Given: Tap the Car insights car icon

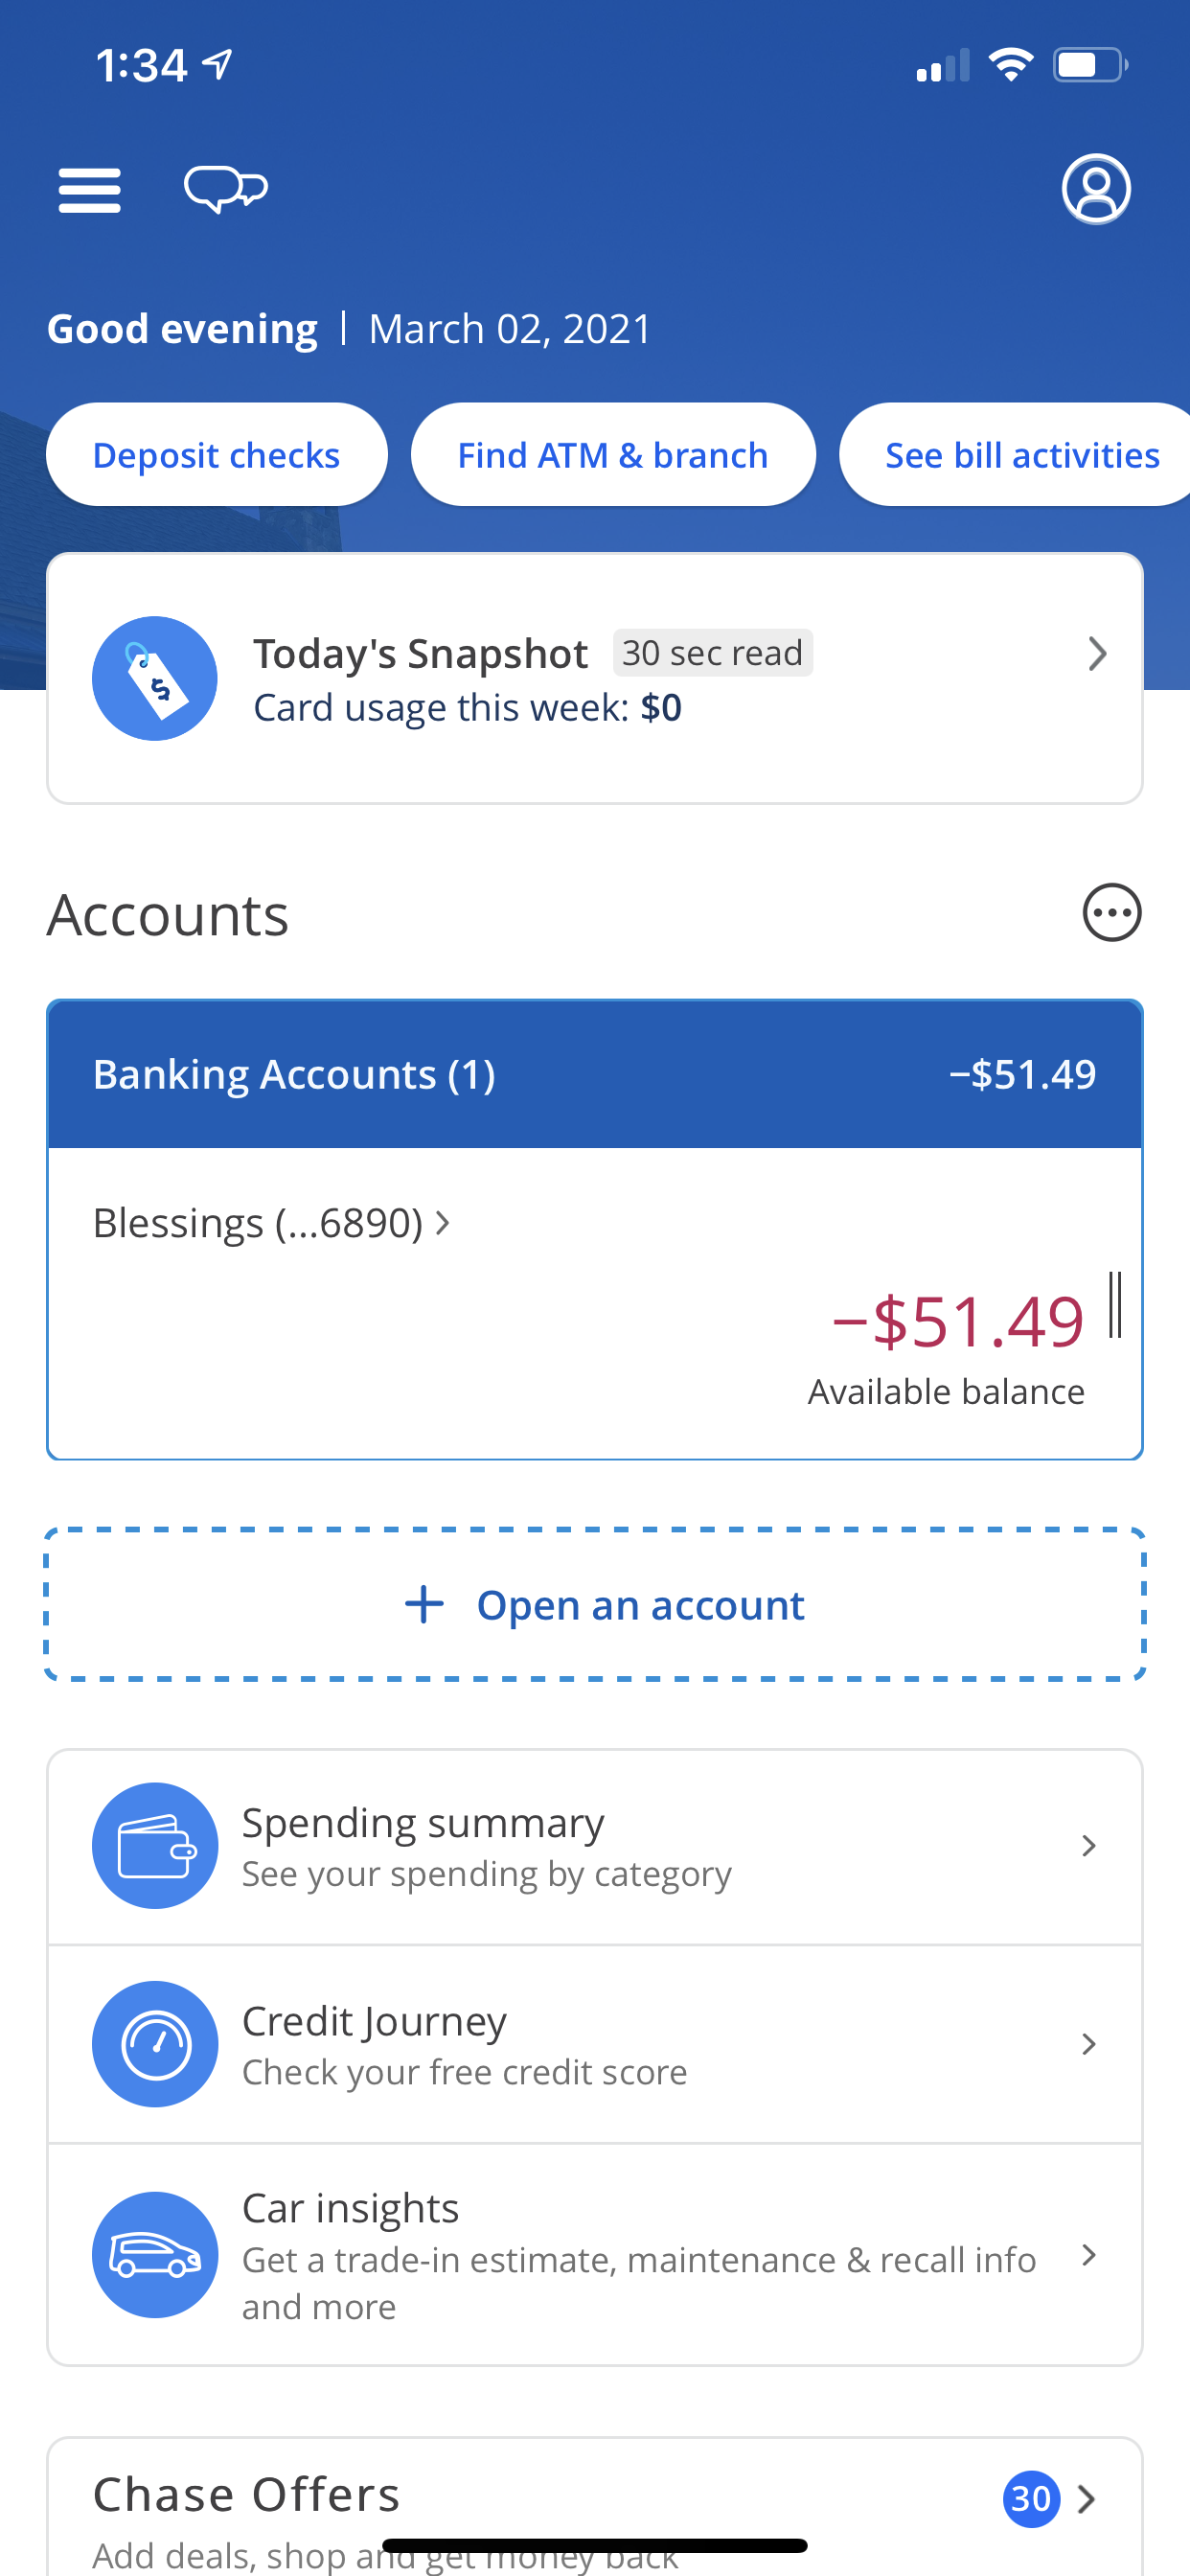Looking at the screenshot, I should [x=155, y=2254].
